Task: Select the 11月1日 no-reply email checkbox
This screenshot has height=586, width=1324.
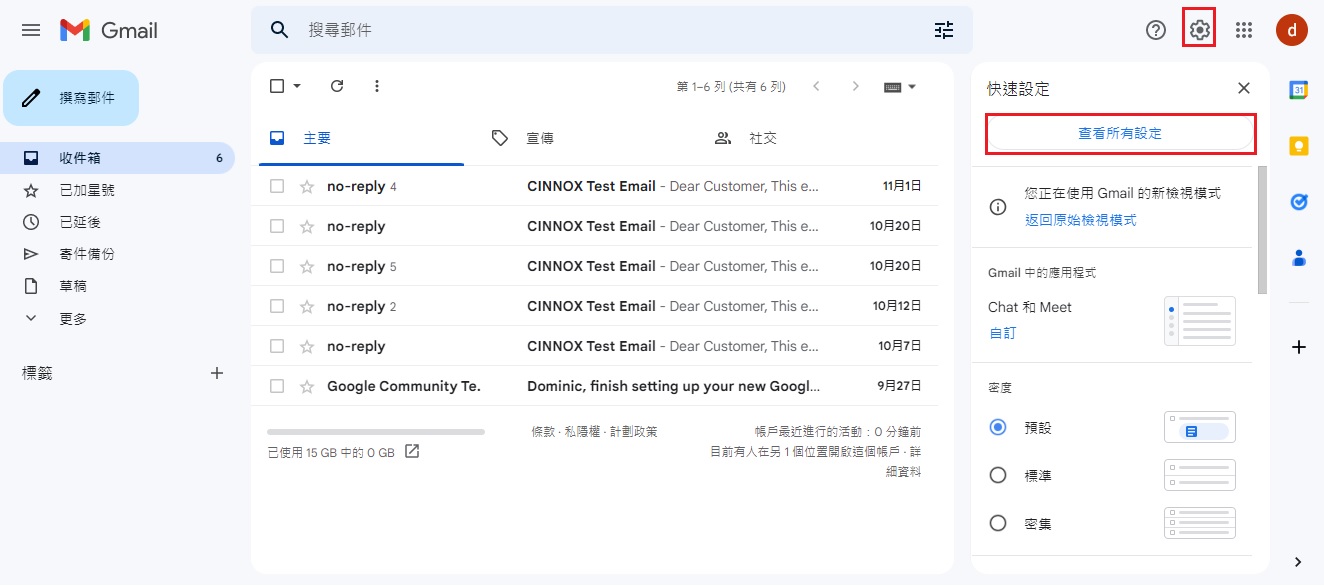Action: pos(277,186)
